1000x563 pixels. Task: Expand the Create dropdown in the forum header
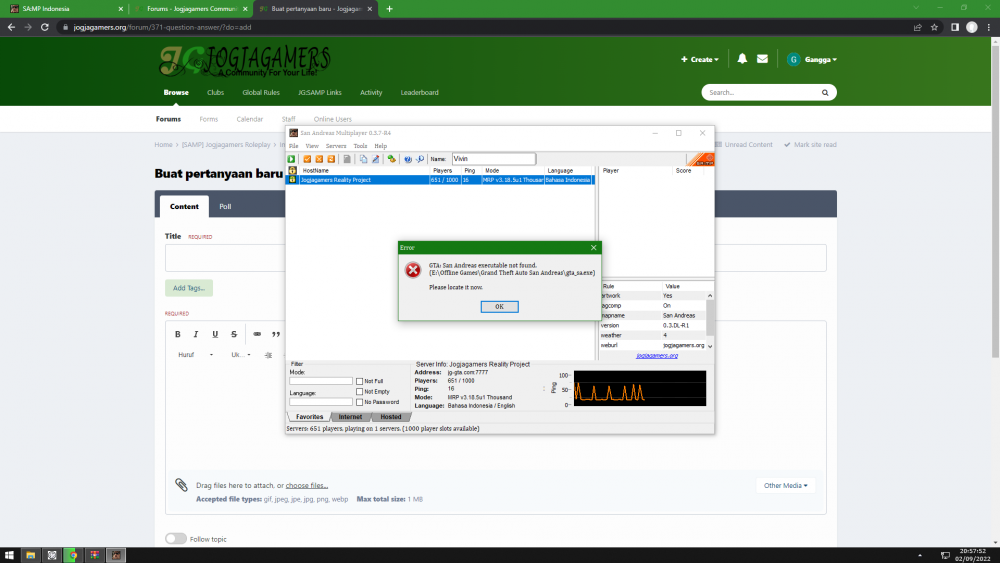pos(700,59)
